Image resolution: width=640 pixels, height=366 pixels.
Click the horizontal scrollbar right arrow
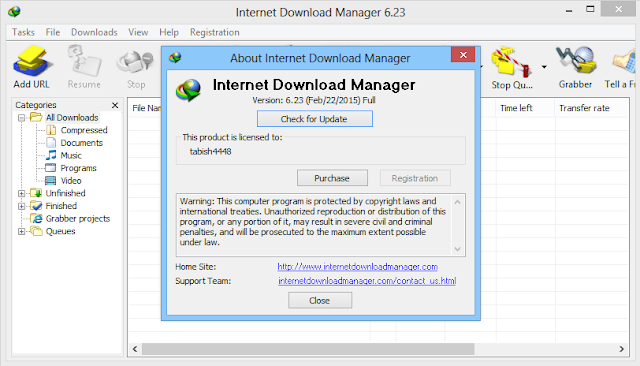coord(622,349)
